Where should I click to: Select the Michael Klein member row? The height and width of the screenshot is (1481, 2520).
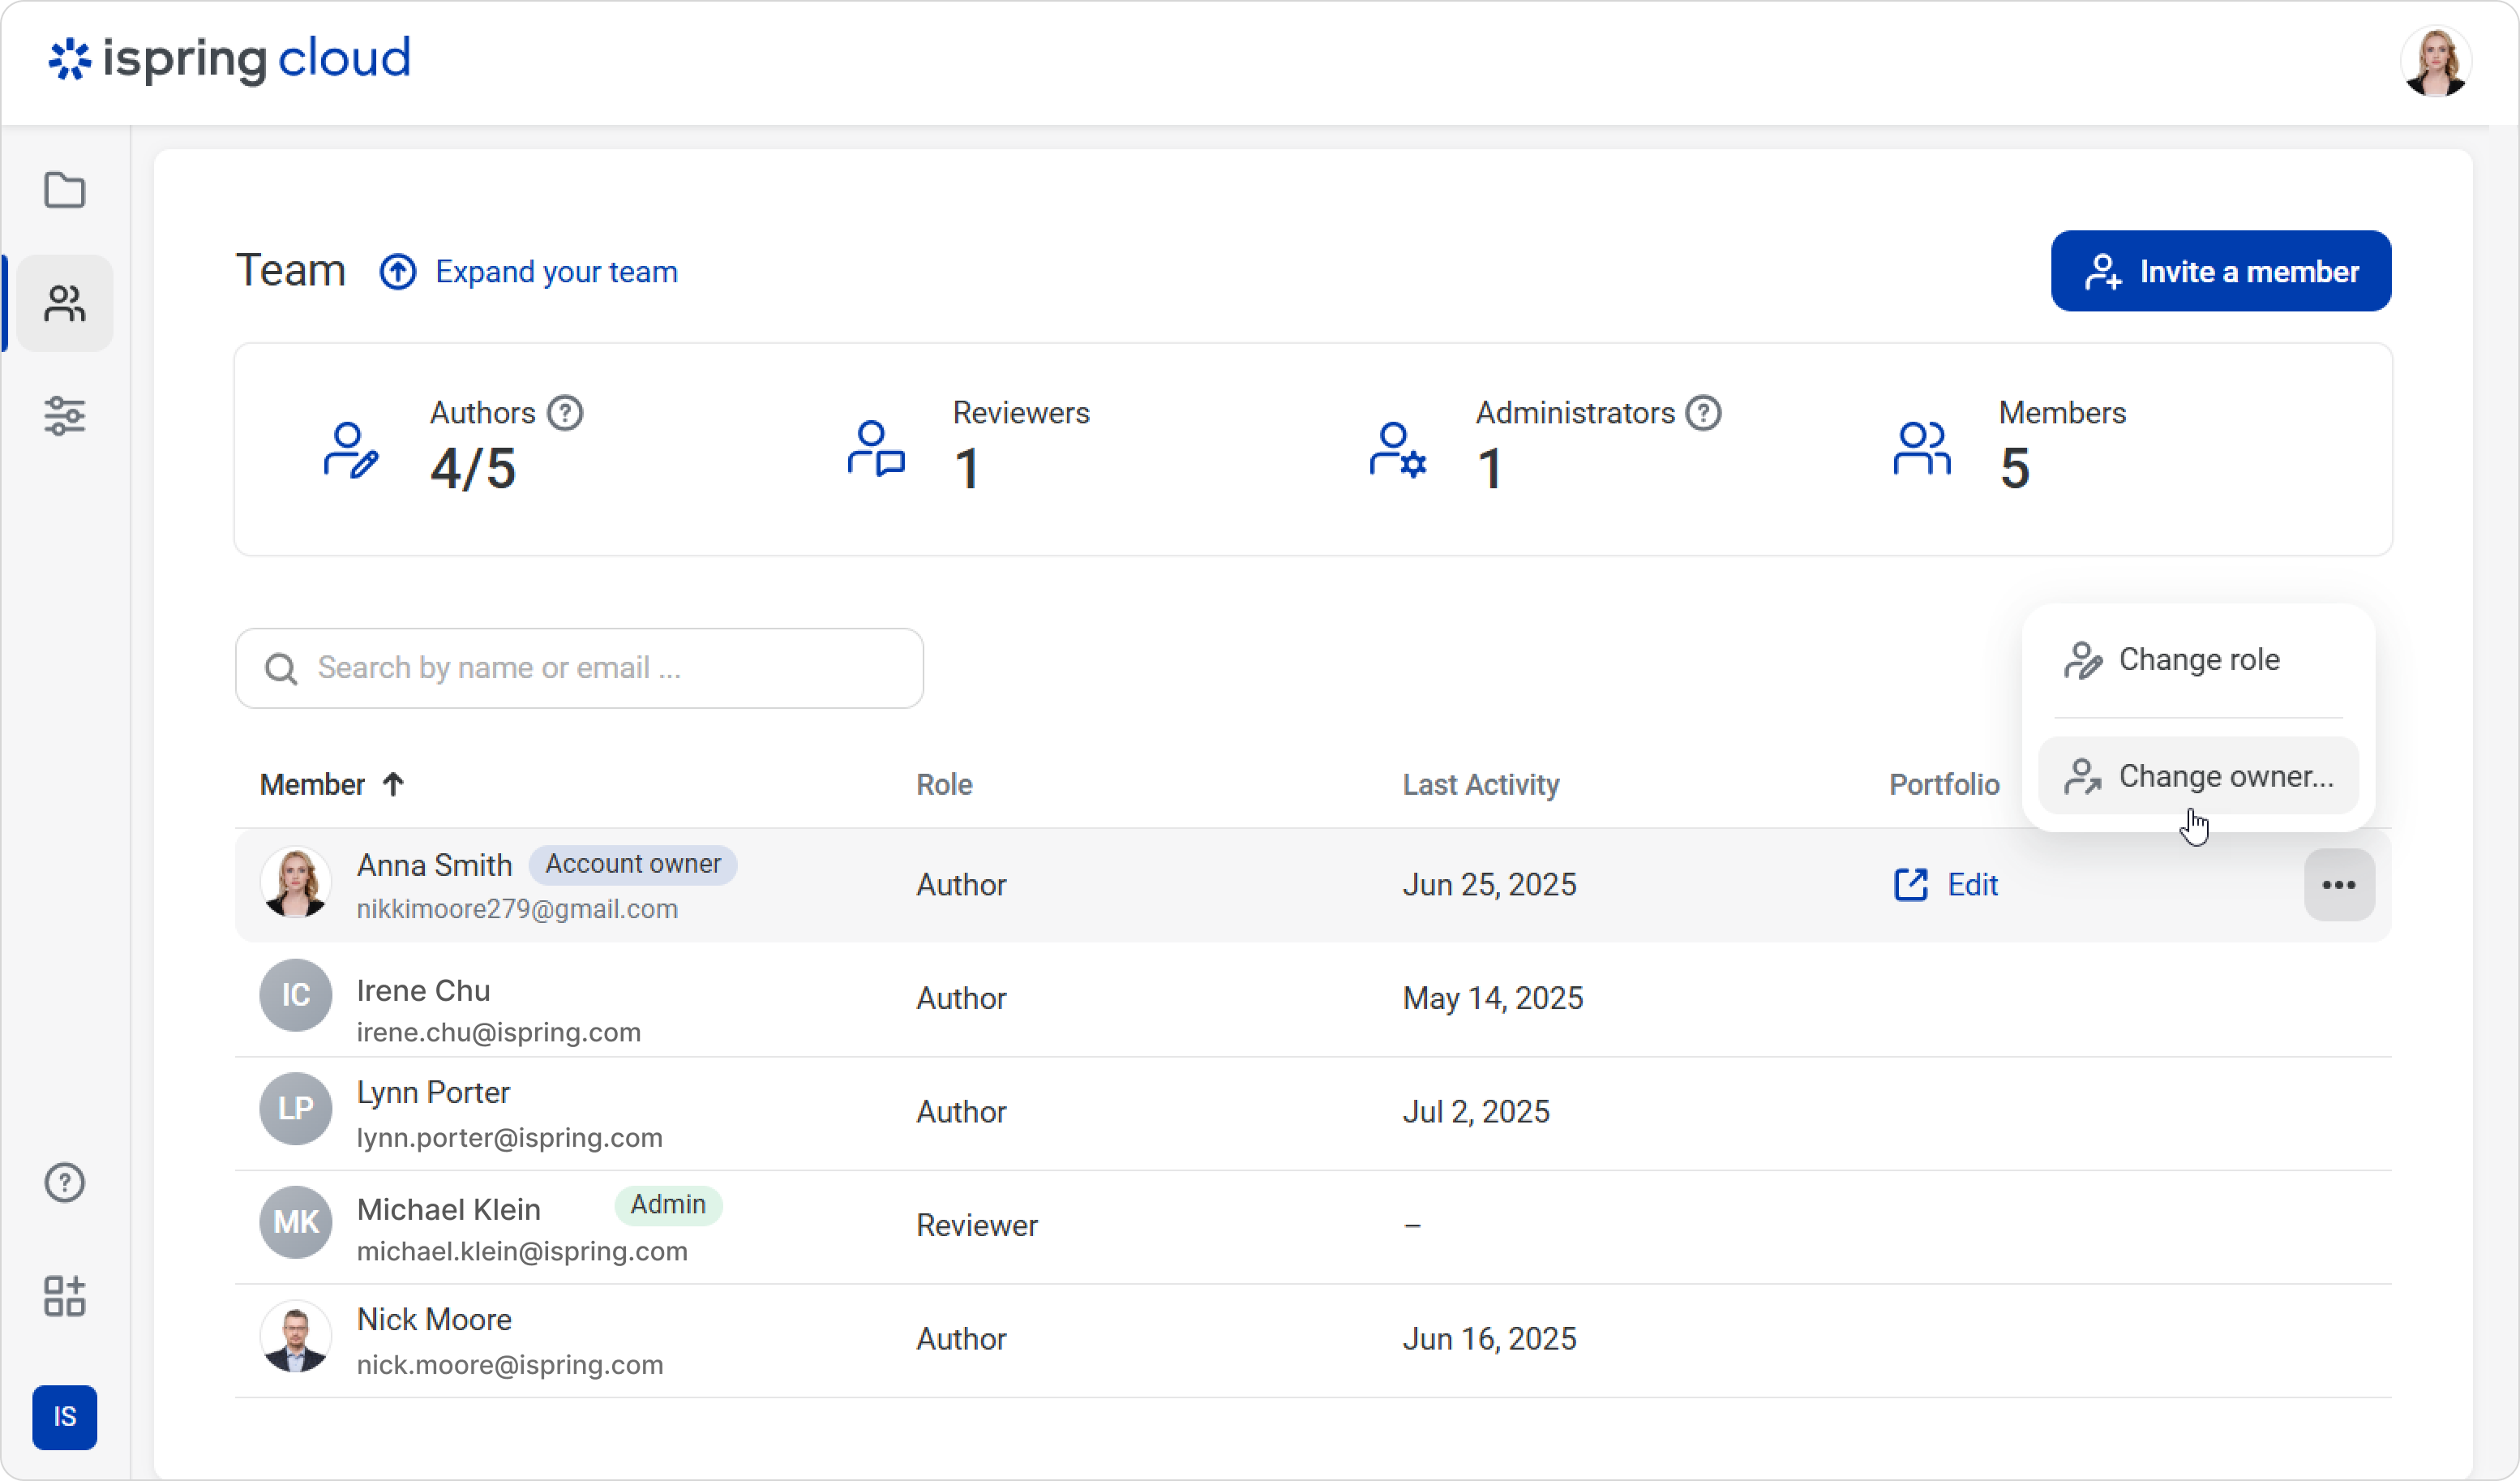[x=1312, y=1226]
